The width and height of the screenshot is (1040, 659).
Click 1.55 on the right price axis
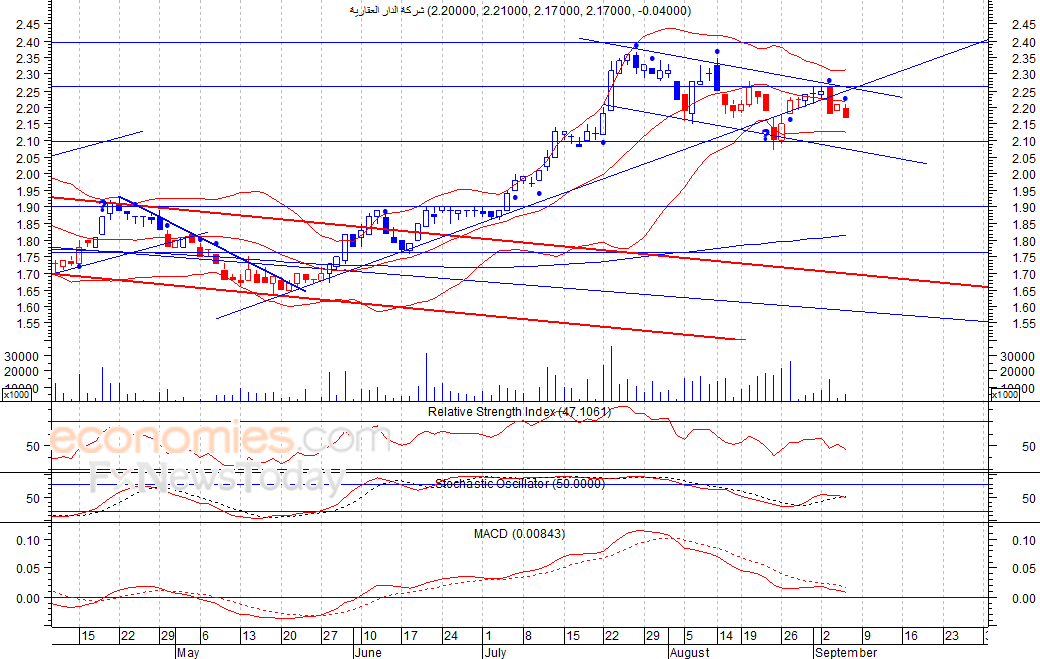coord(1023,324)
